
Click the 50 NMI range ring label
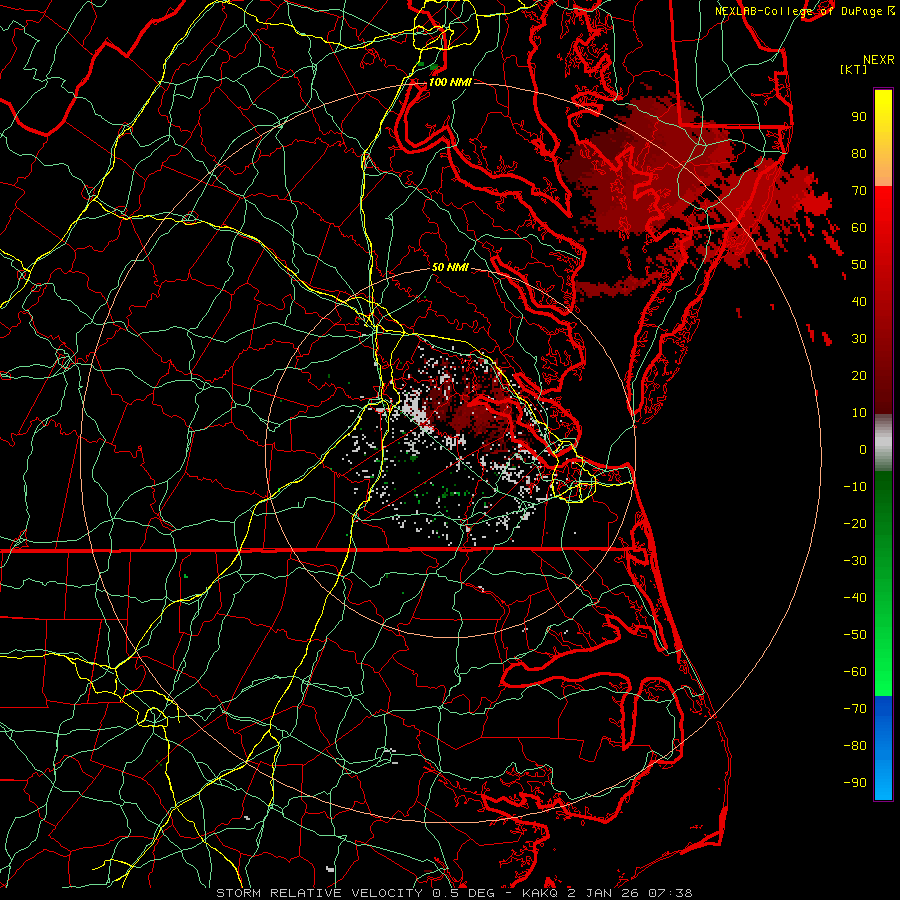coord(450,267)
